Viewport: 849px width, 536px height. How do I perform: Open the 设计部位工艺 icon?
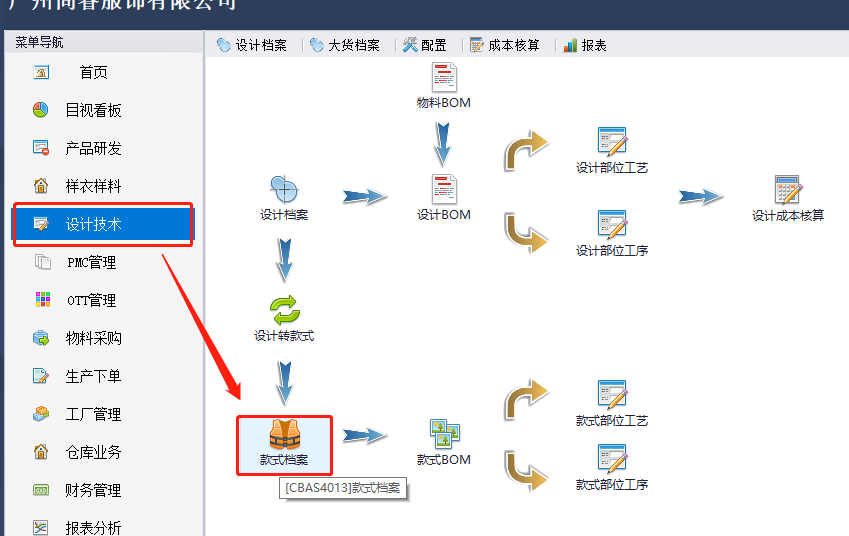[612, 142]
